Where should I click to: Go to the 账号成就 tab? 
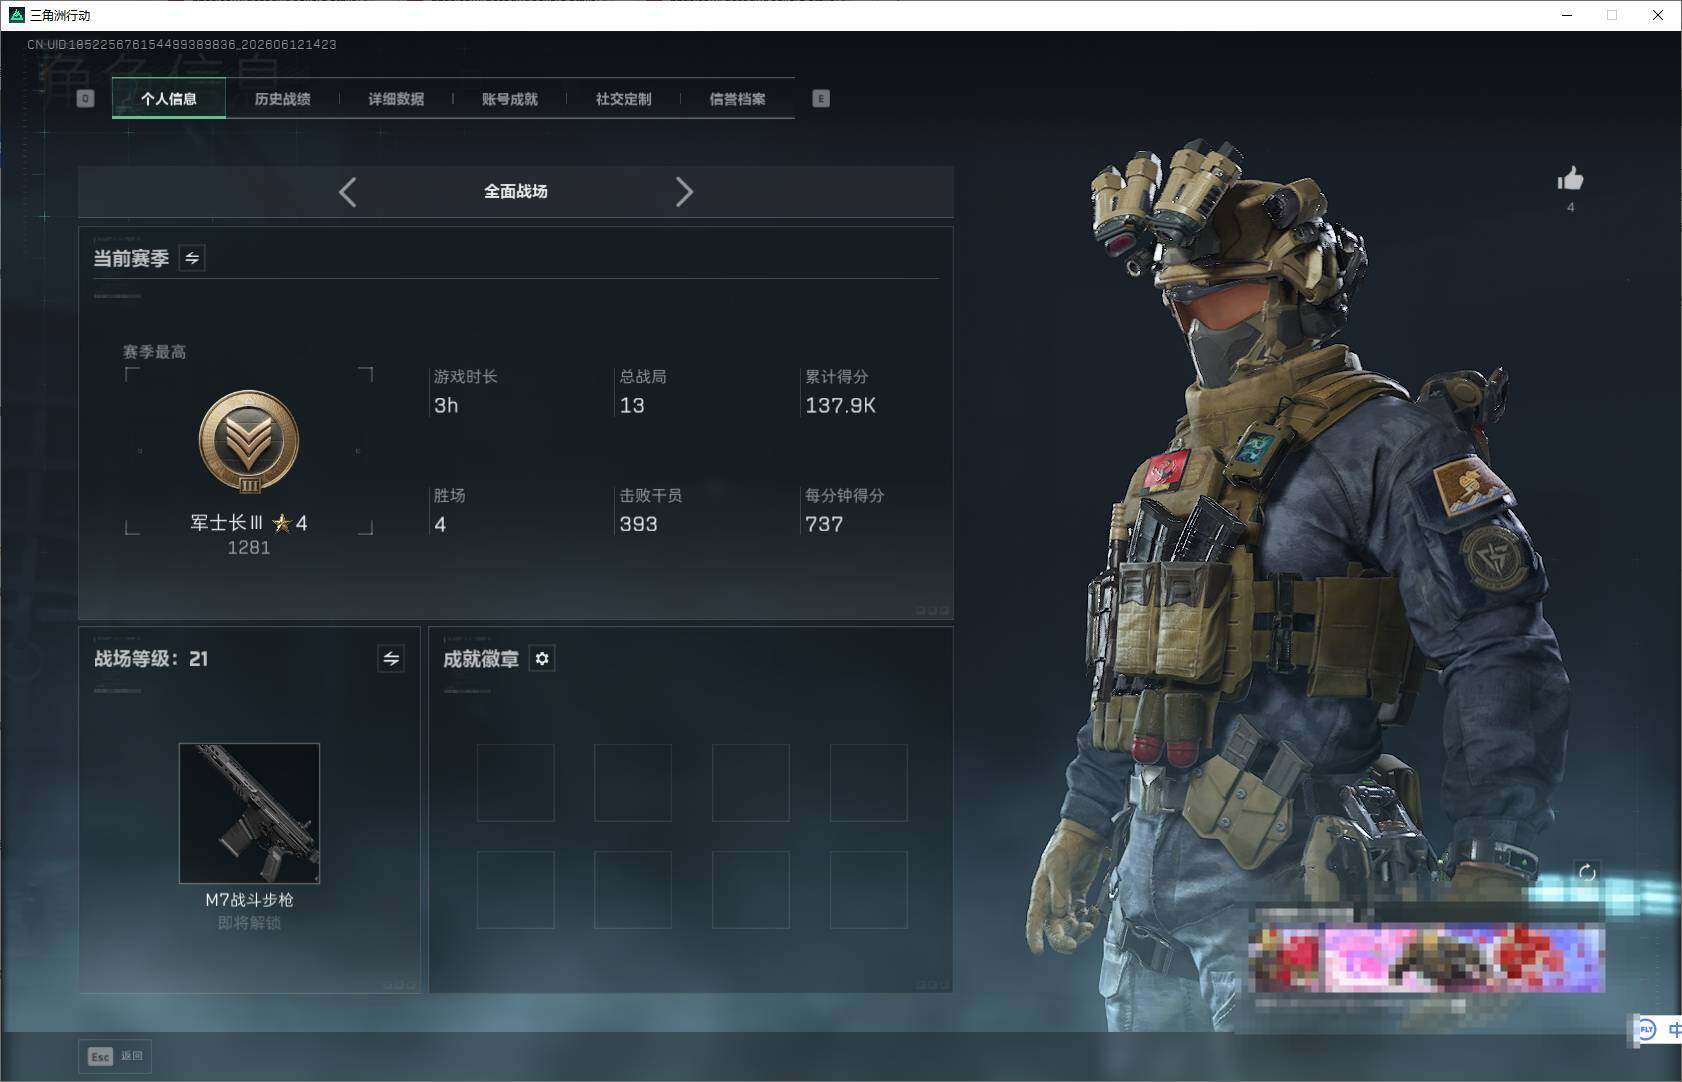point(510,99)
